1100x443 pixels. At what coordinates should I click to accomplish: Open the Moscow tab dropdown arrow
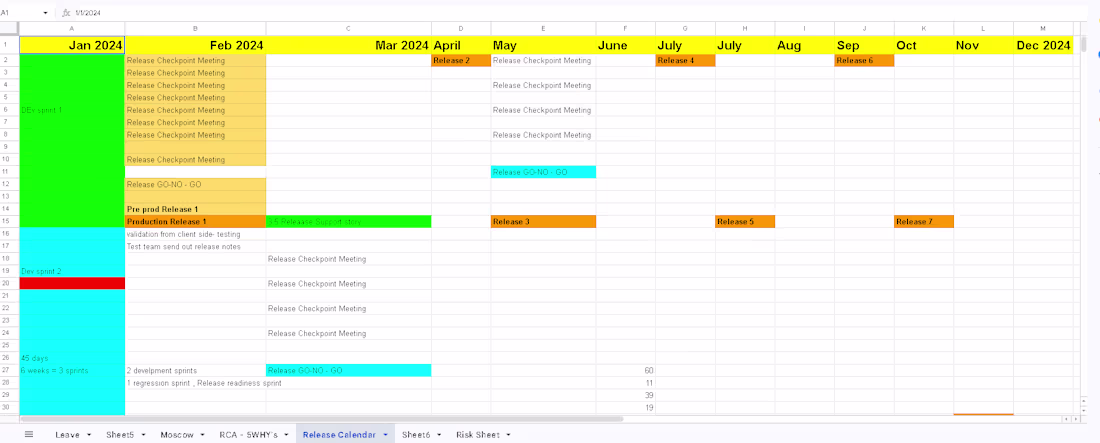coord(202,435)
